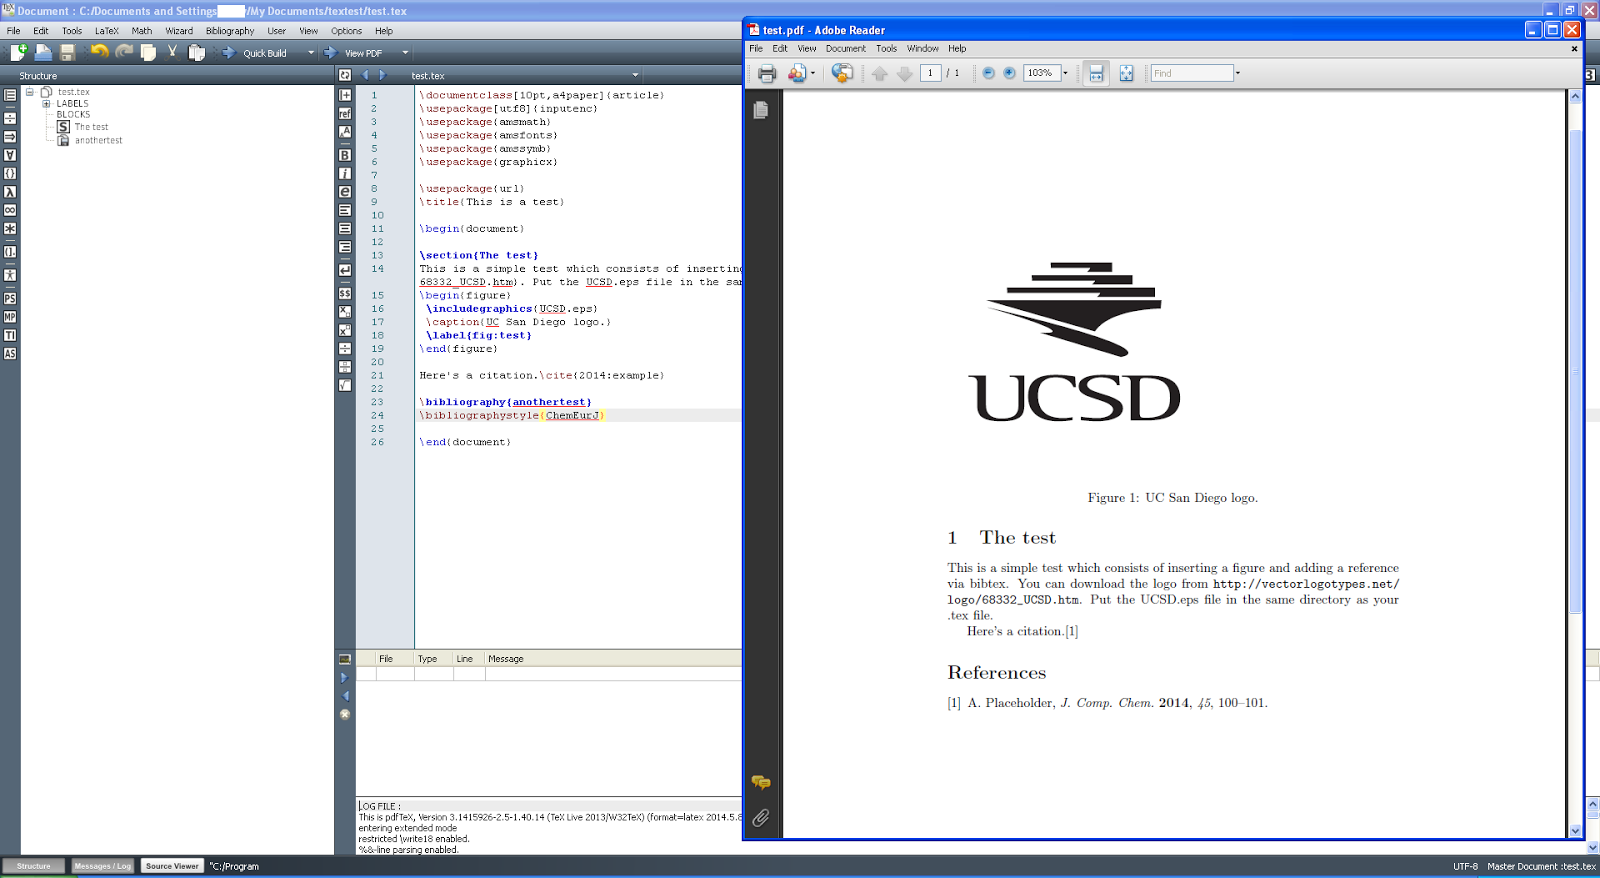
Task: Open the Bibliography menu in Texmaker
Action: coord(230,31)
